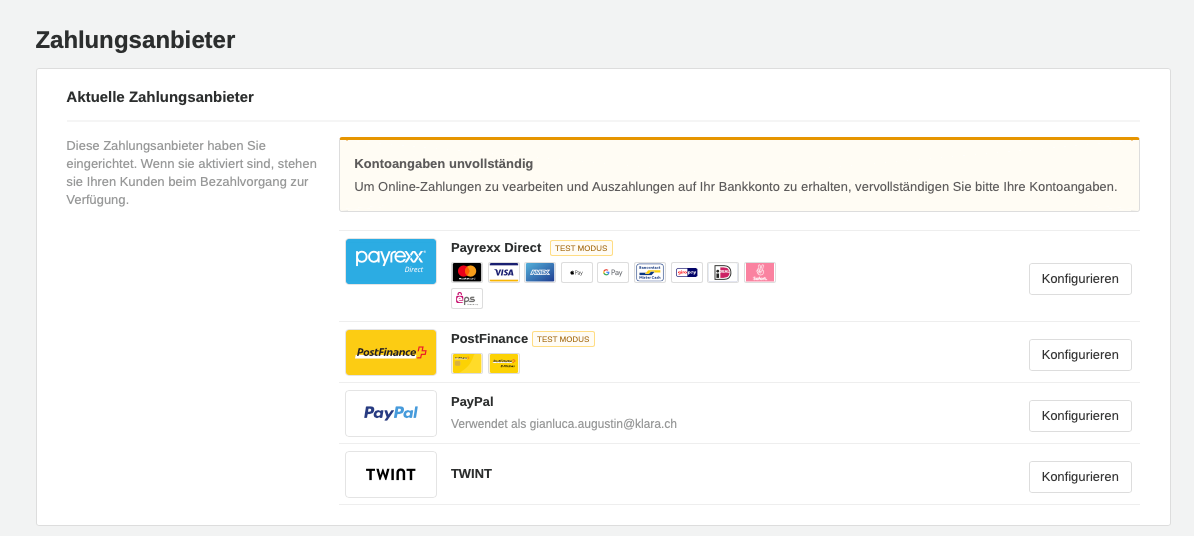This screenshot has width=1194, height=536.
Task: Click the Google Pay icon
Action: [x=613, y=273]
